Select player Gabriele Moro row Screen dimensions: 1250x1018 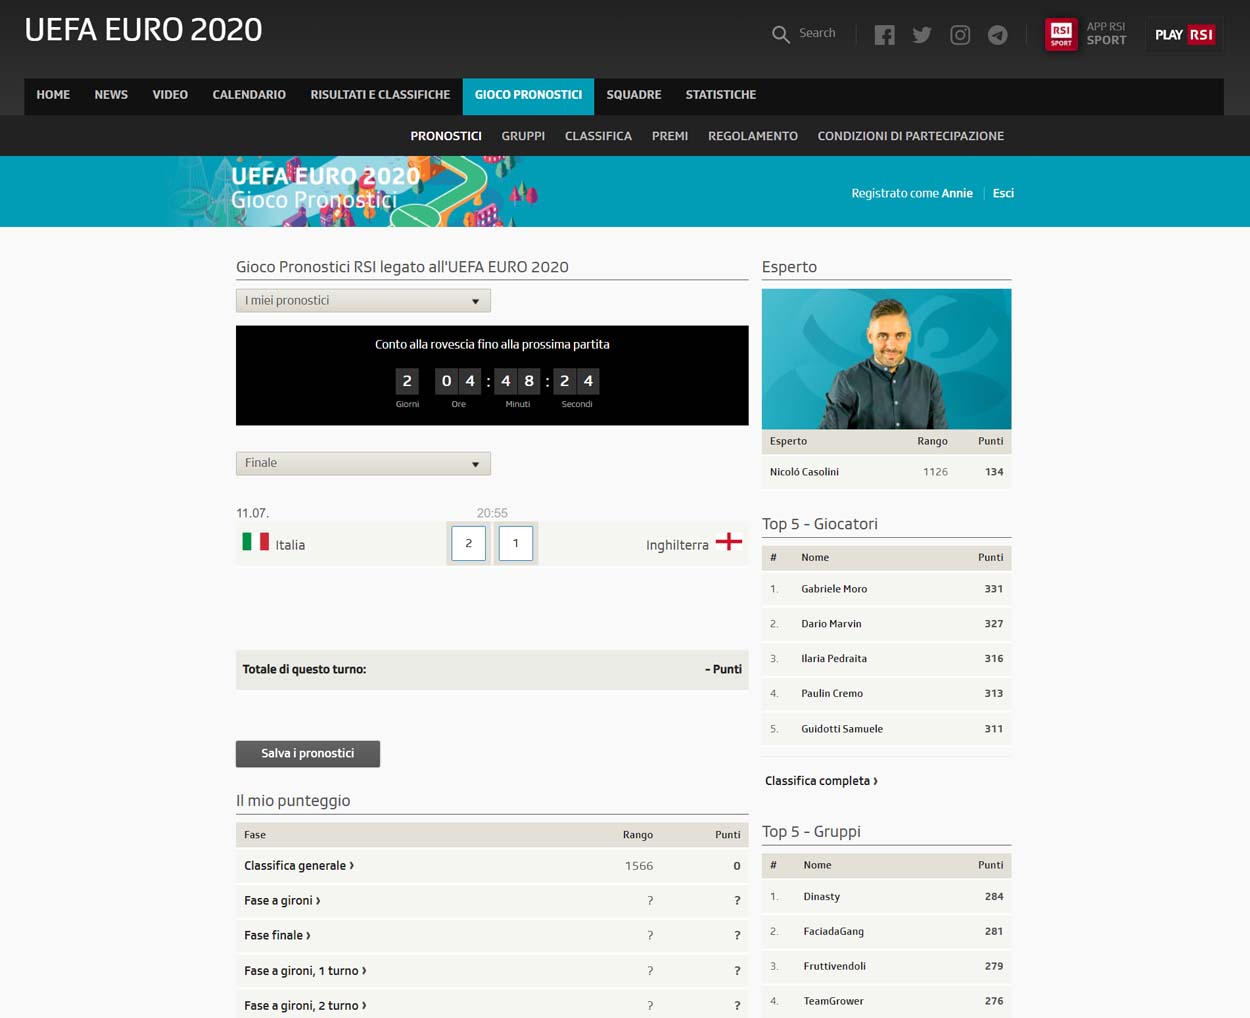[x=886, y=589]
